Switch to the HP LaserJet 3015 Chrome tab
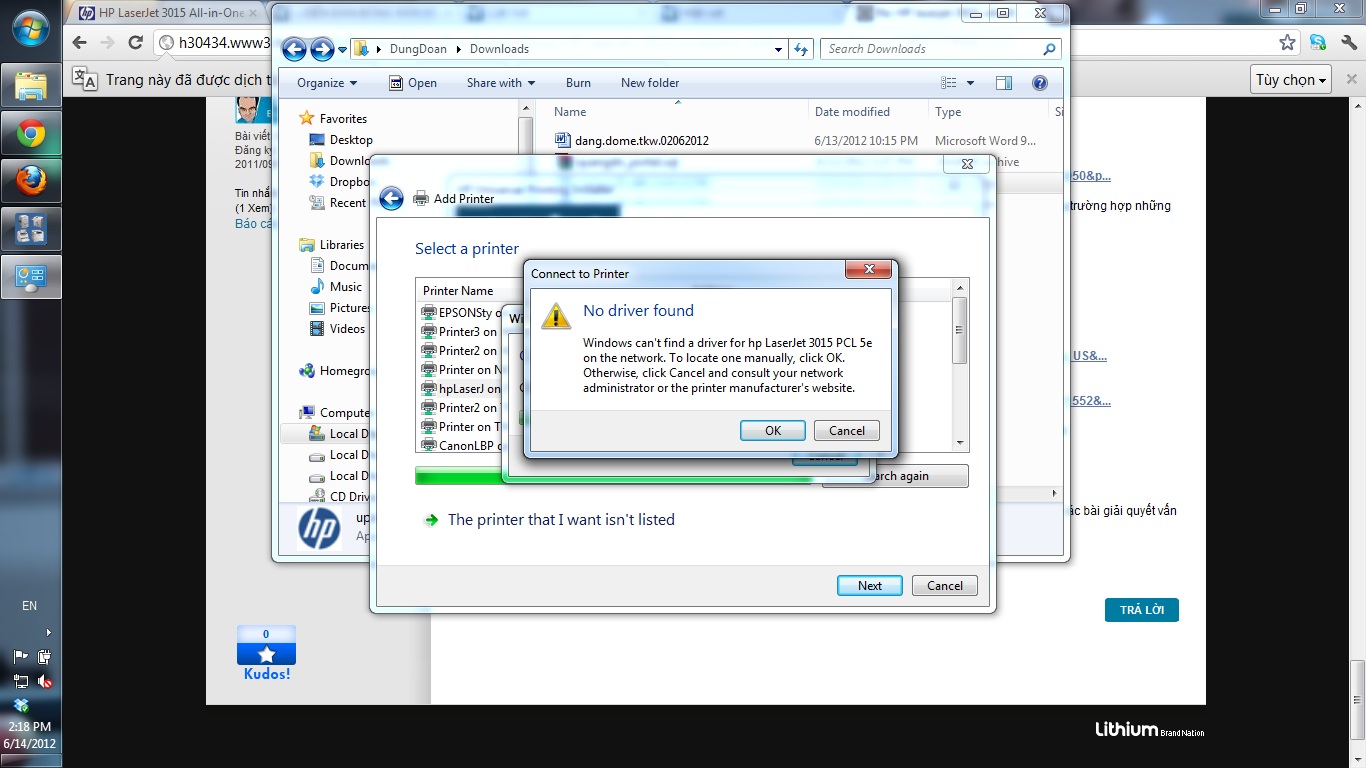The height and width of the screenshot is (768, 1366). click(166, 13)
